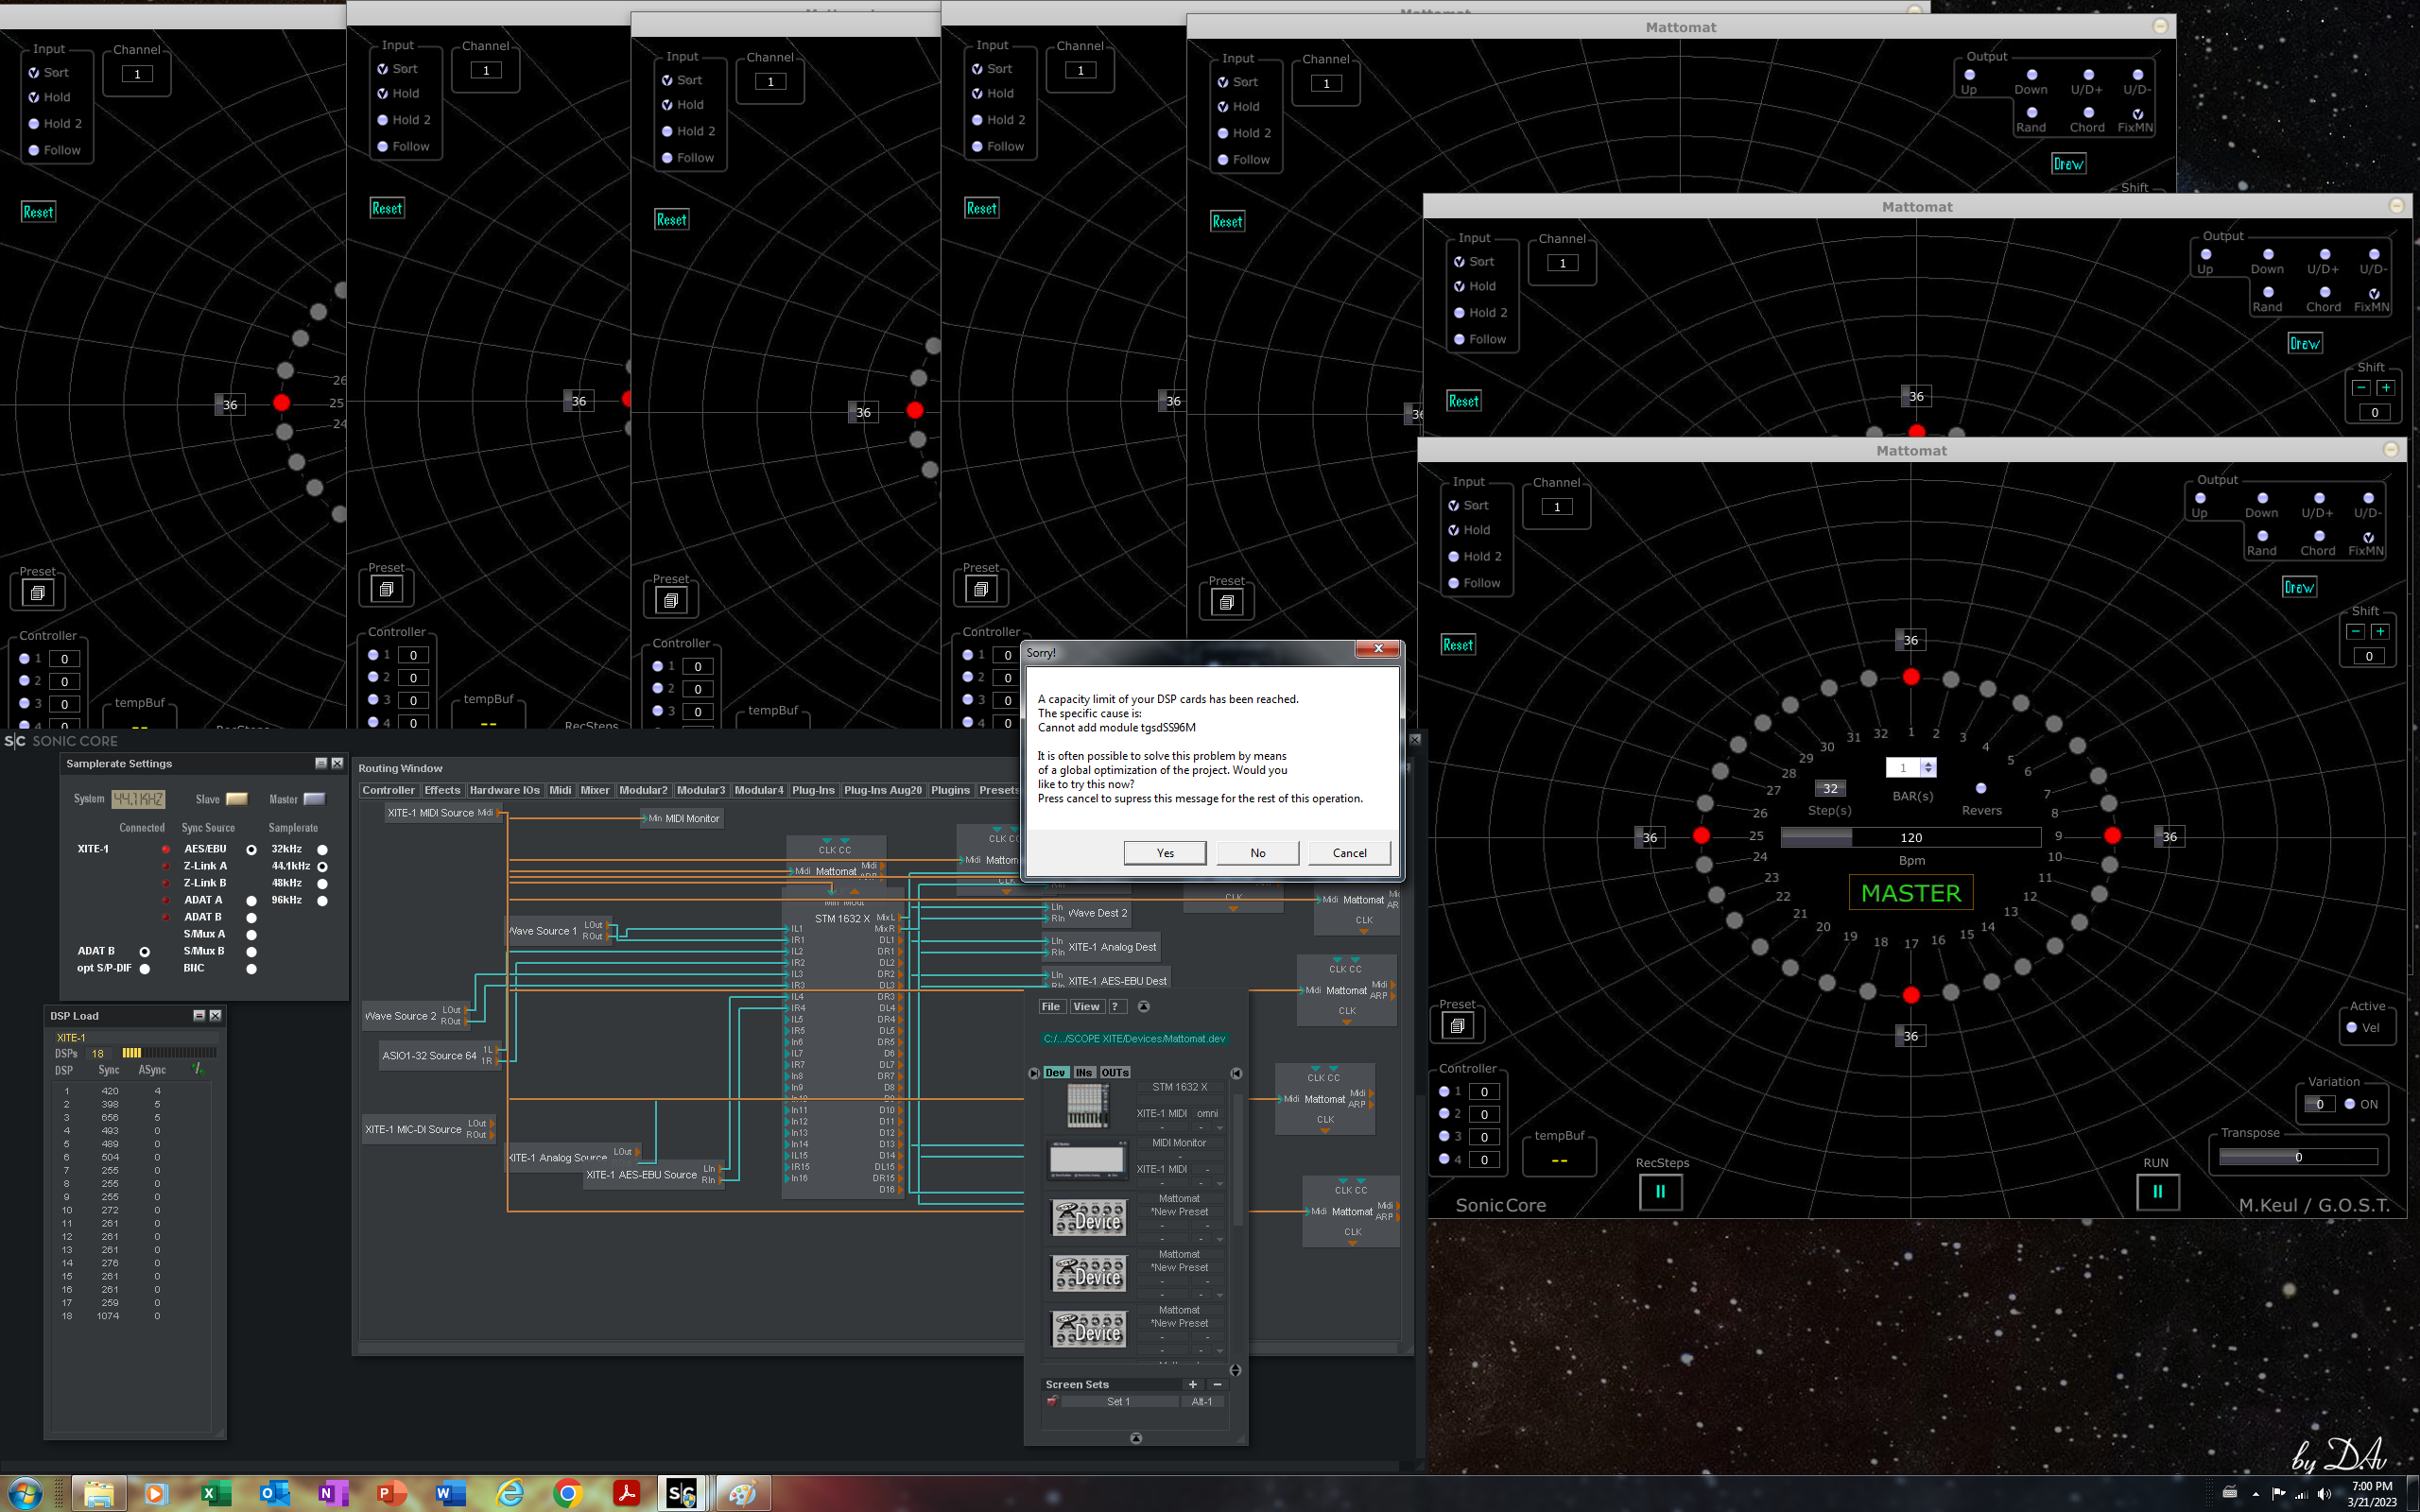Click the lock icon beside Set 1

1052,1401
